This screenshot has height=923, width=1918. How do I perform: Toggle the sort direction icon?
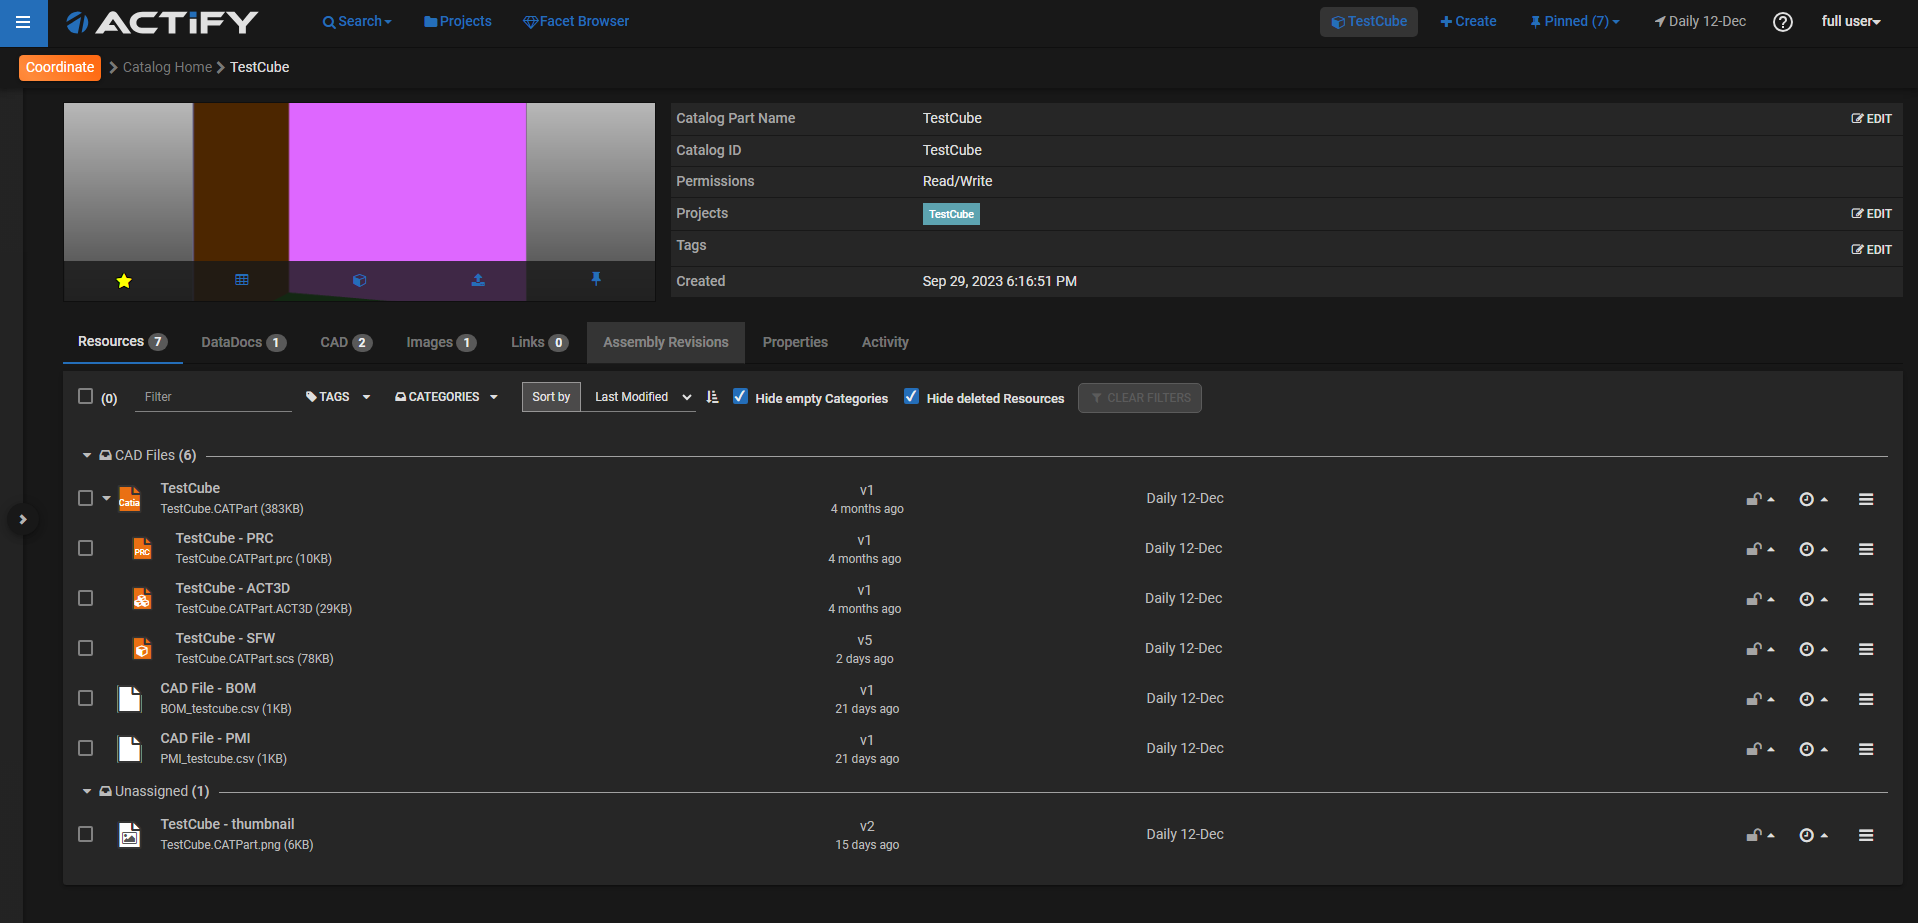(712, 397)
